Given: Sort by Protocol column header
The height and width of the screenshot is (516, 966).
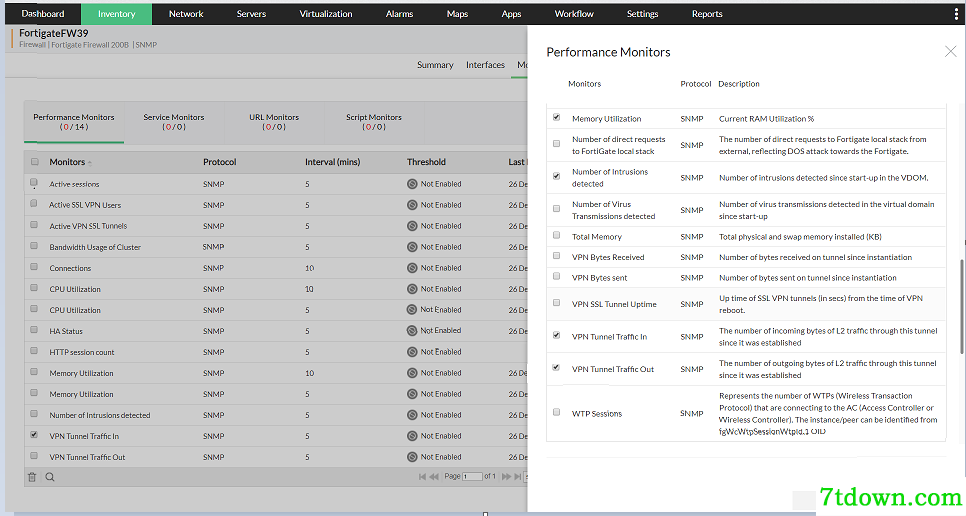Looking at the screenshot, I should [219, 162].
